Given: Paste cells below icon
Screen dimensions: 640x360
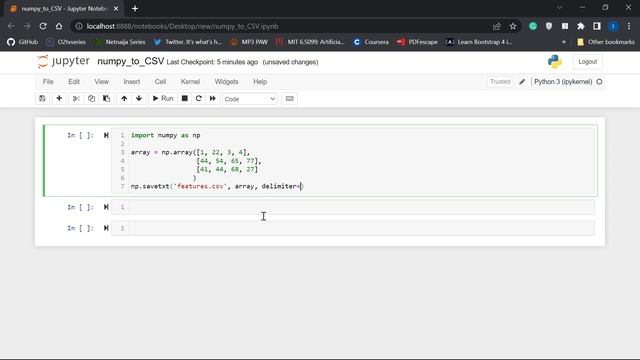Looking at the screenshot, I should point(107,98).
